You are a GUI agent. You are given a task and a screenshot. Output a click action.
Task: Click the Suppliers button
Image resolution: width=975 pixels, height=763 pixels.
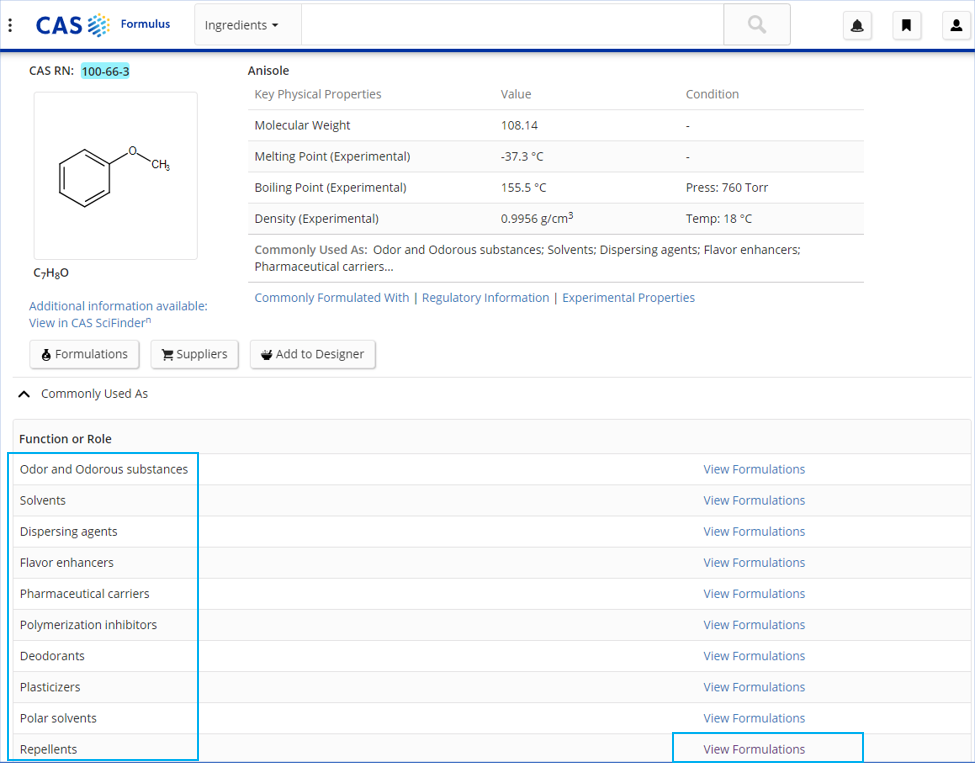coord(195,354)
